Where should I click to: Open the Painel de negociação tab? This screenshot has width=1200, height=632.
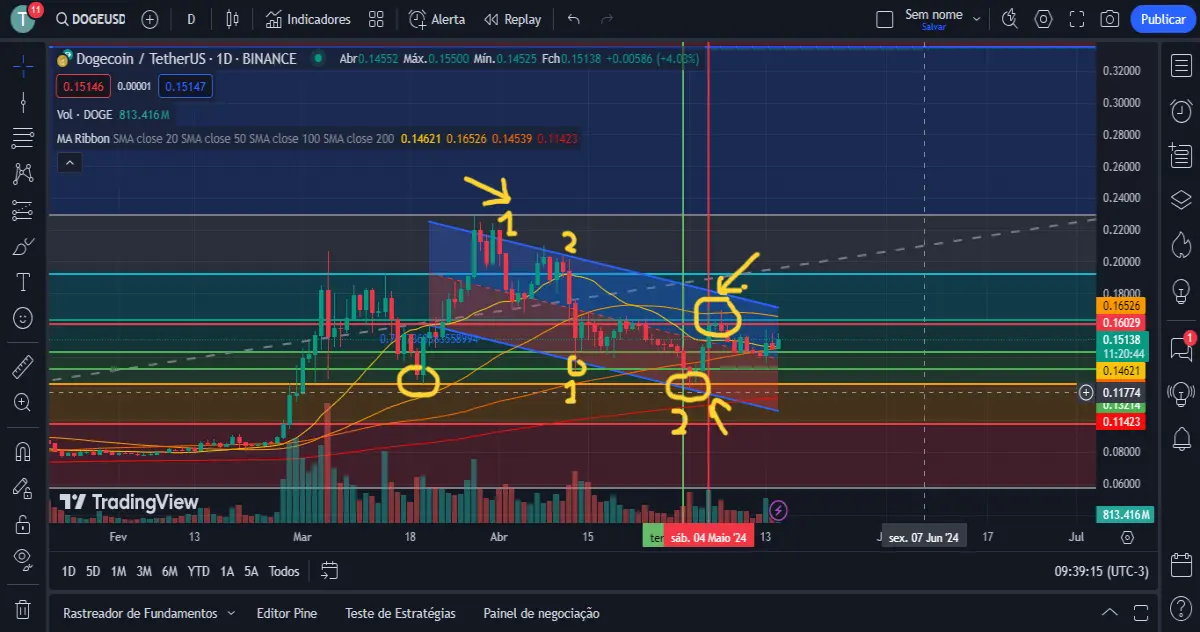[x=541, y=613]
